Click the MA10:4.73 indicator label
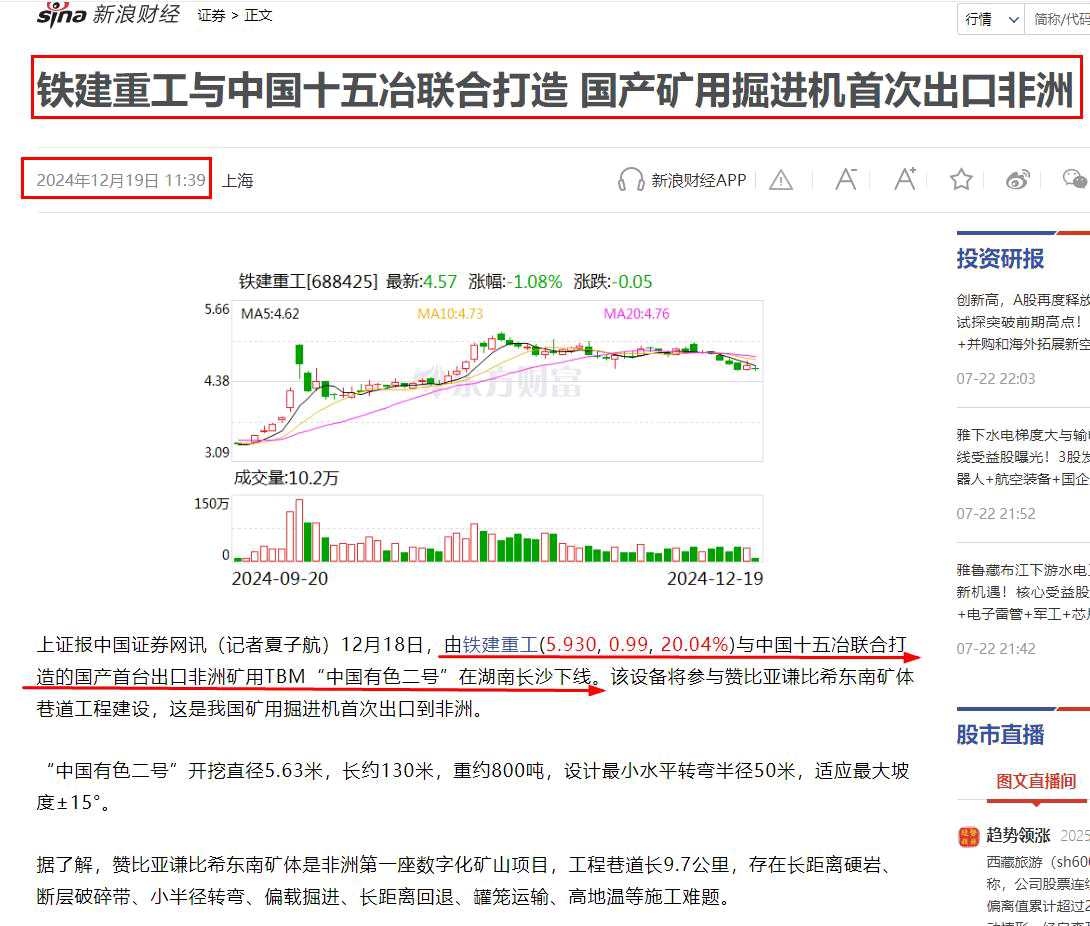Image resolution: width=1090 pixels, height=926 pixels. (x=450, y=314)
